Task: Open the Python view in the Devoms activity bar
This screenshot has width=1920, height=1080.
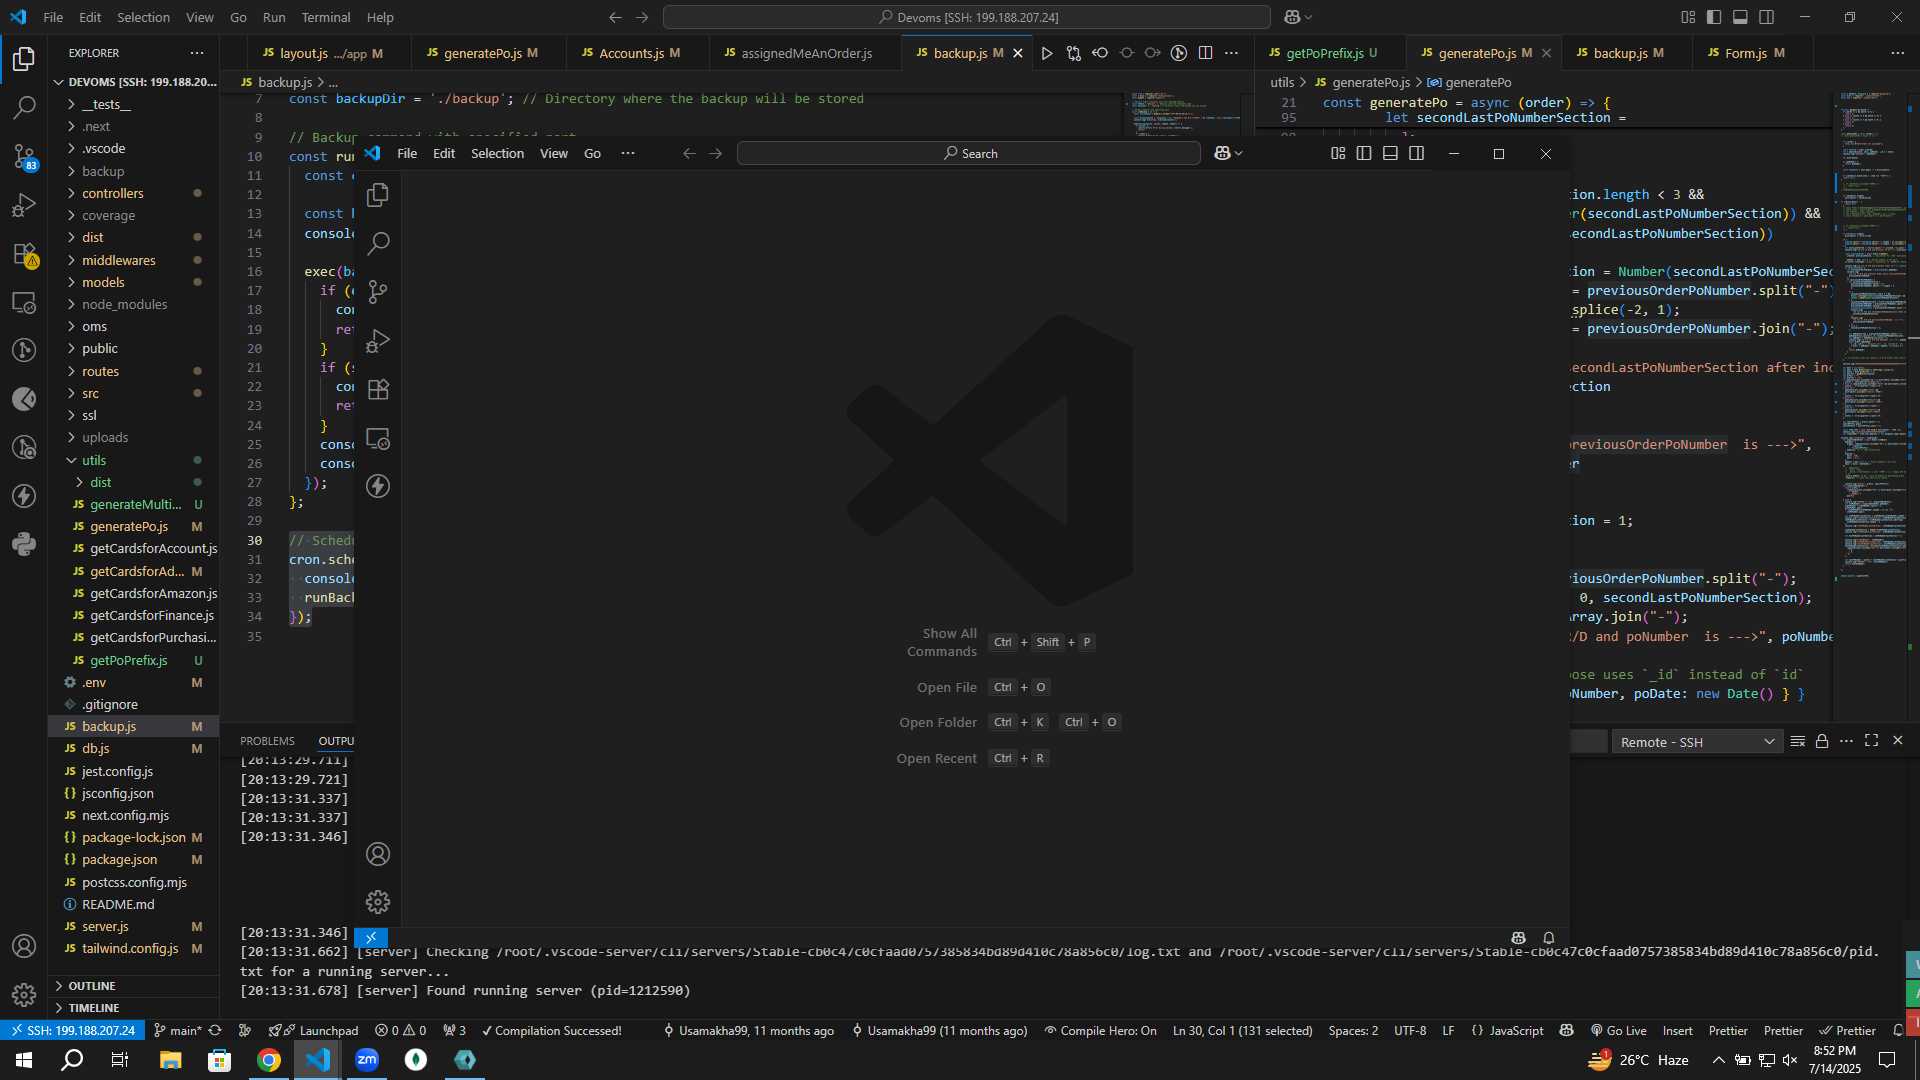Action: click(24, 544)
